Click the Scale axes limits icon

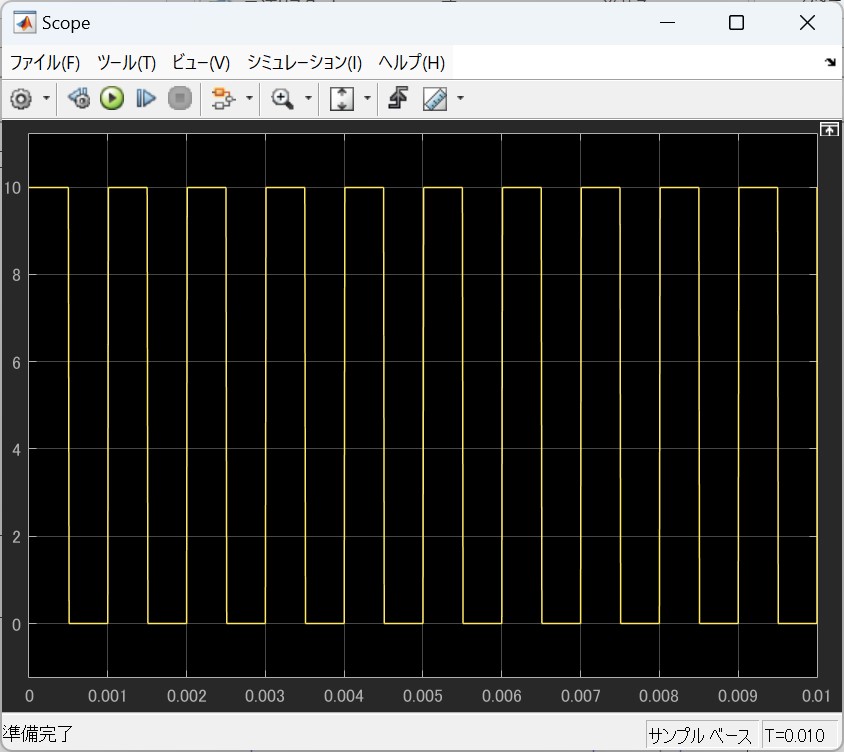pos(342,98)
